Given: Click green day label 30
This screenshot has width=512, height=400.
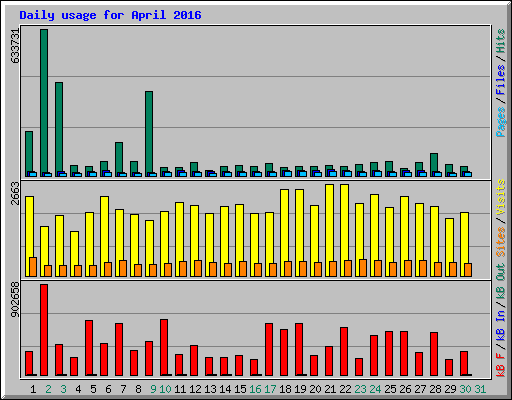Looking at the screenshot, I should (465, 389).
